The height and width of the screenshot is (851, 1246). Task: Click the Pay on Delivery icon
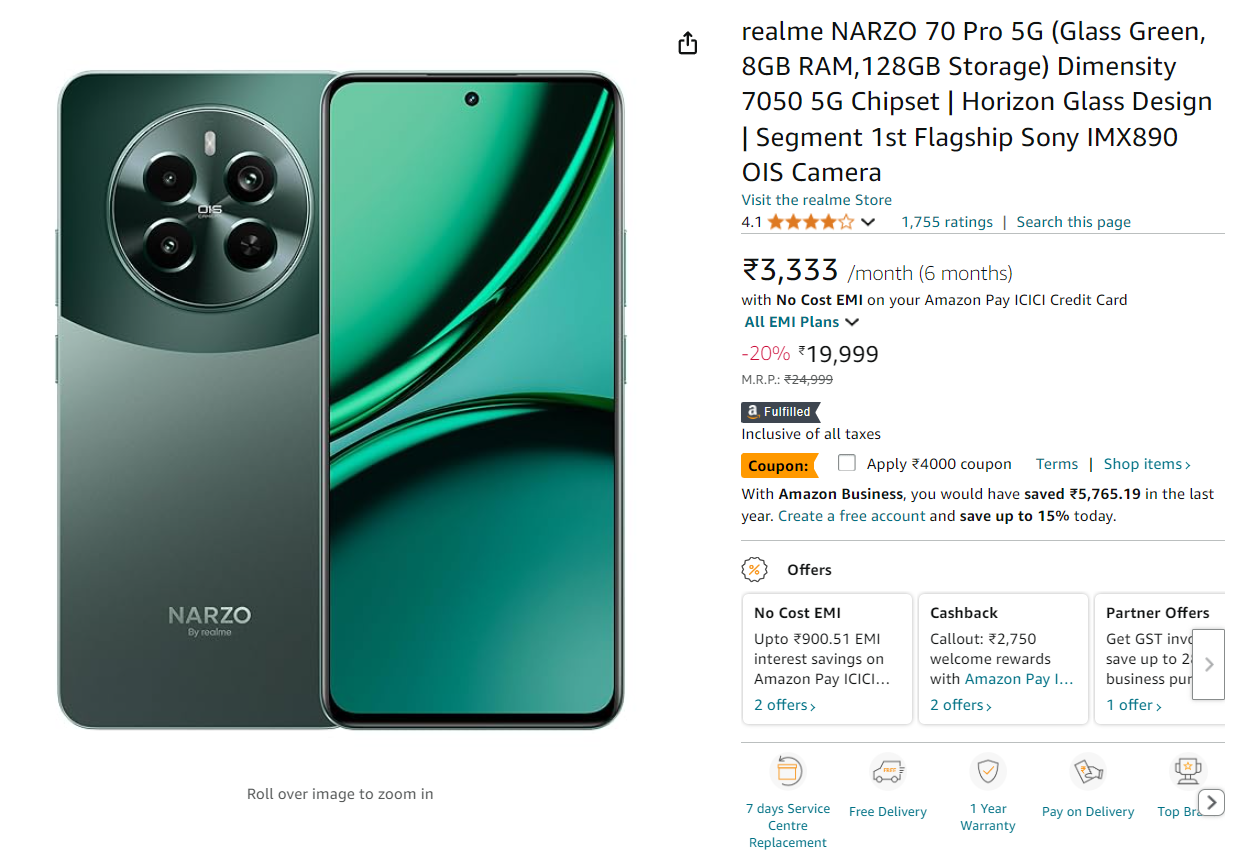(1088, 771)
